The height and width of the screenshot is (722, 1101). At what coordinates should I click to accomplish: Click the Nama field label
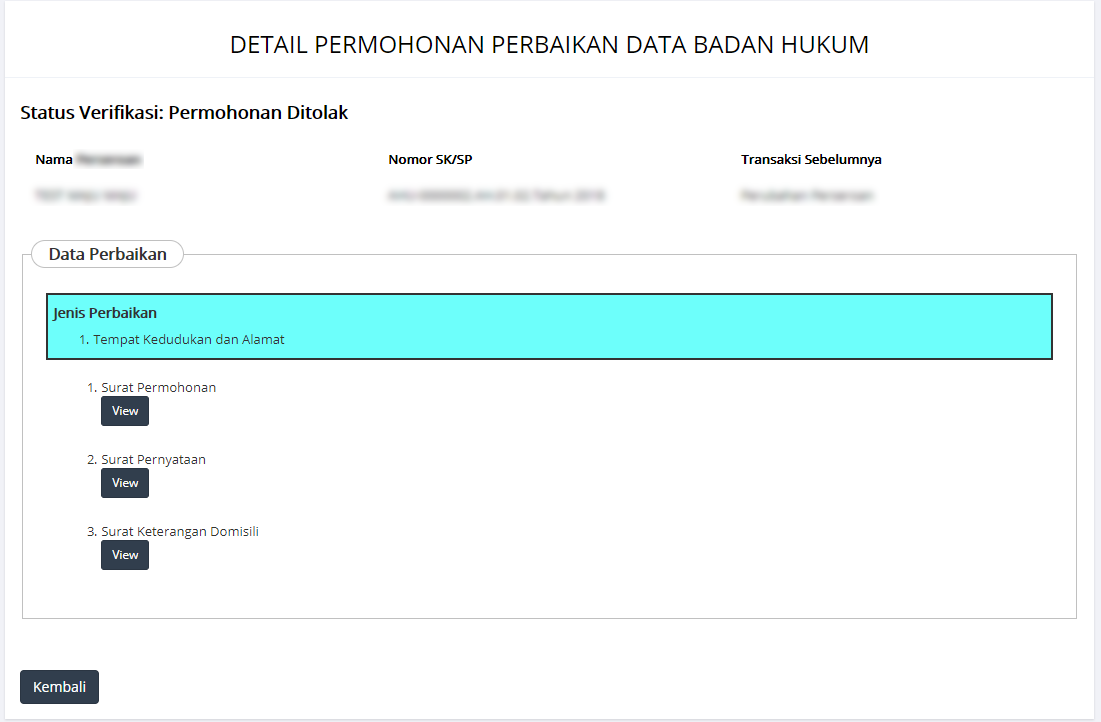[54, 160]
